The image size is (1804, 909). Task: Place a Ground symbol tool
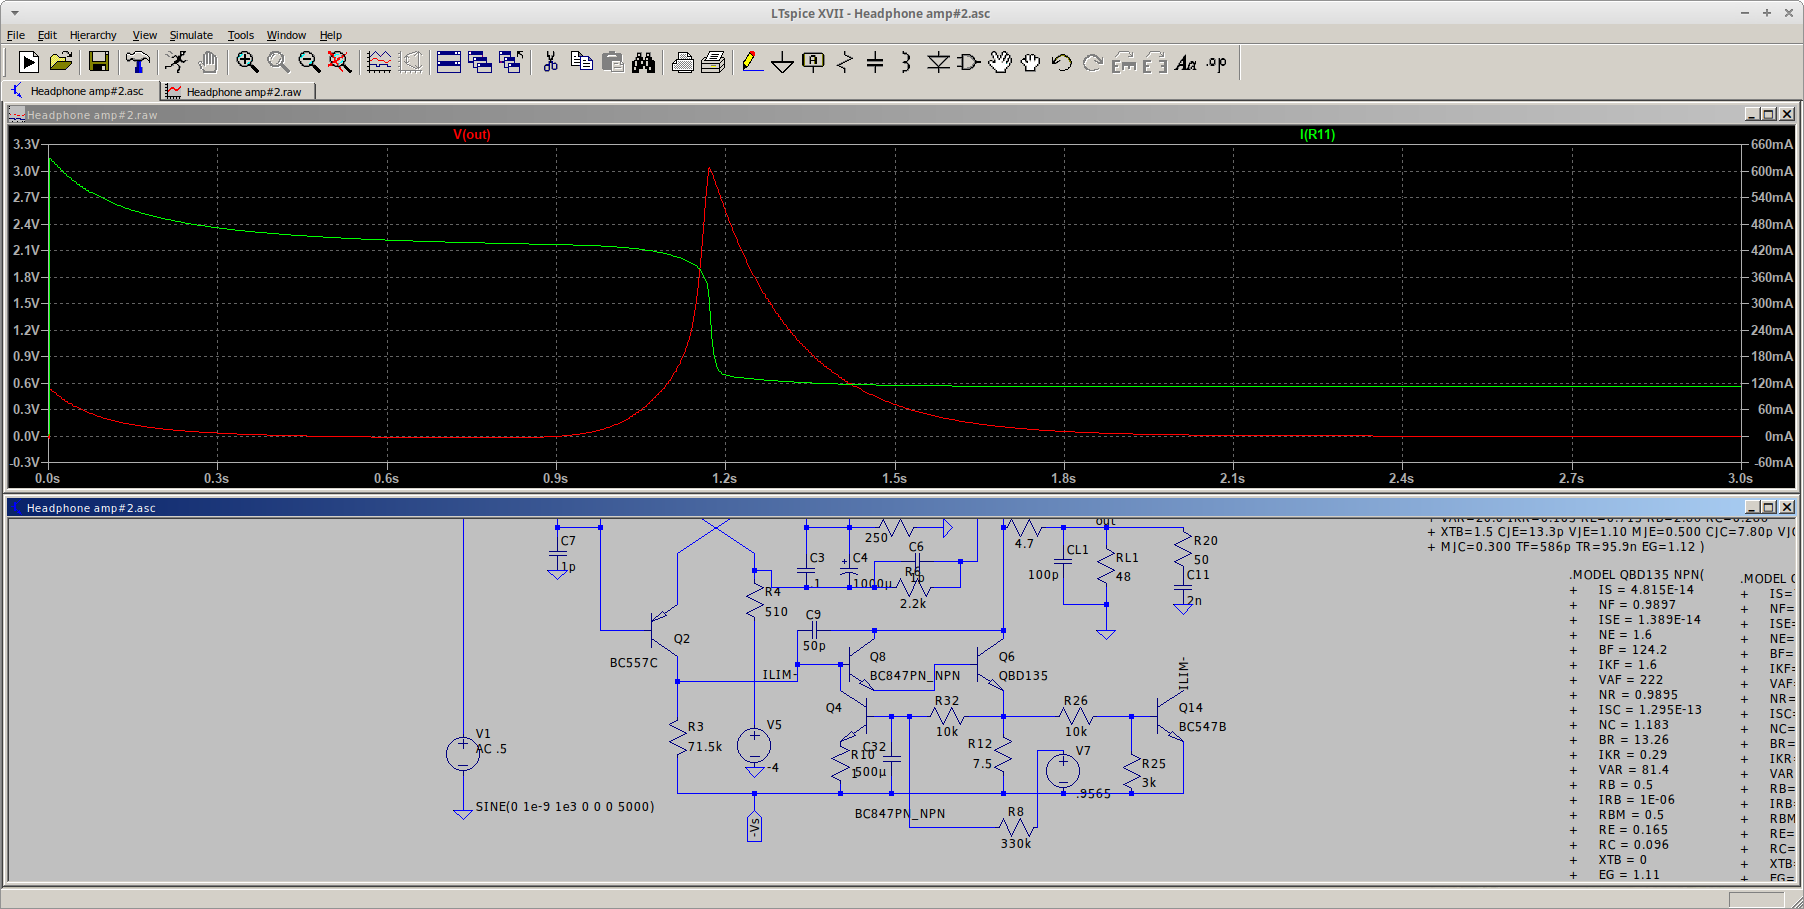tap(783, 62)
